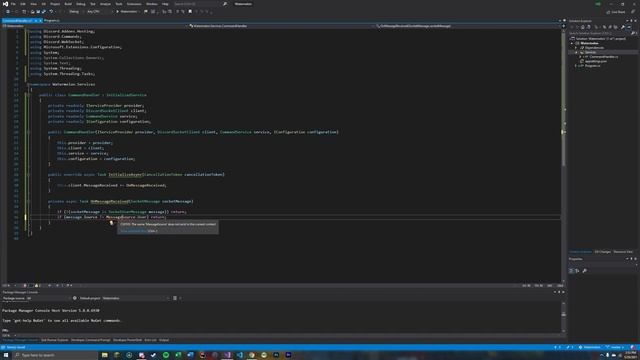
Task: Click the lightbulb quick actions icon
Action: coord(111,223)
